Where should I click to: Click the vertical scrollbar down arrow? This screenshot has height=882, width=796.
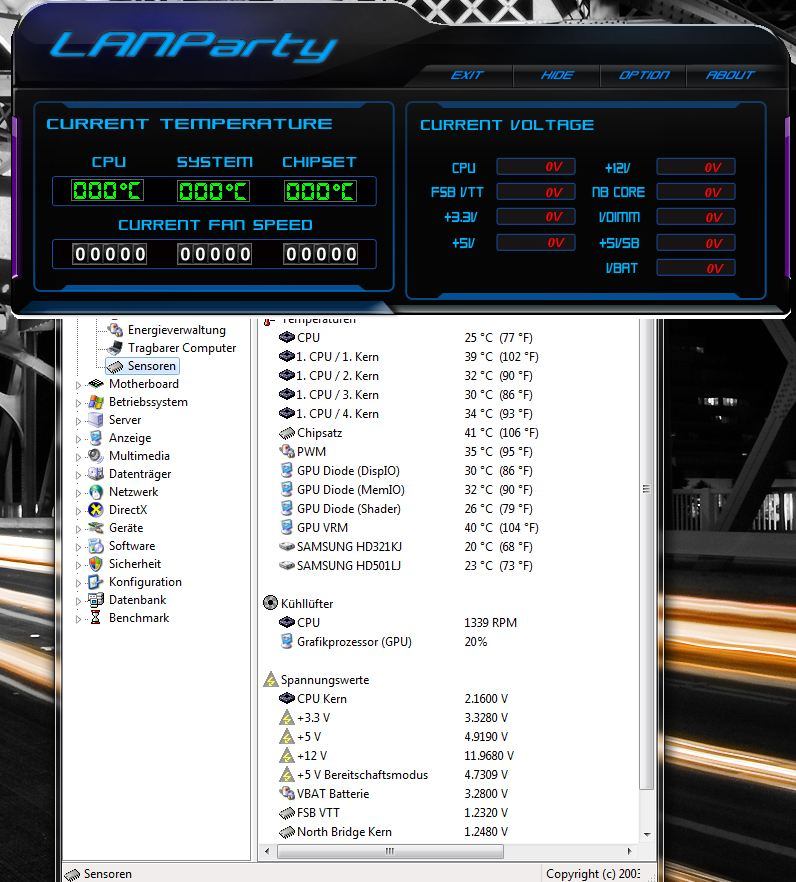click(646, 834)
